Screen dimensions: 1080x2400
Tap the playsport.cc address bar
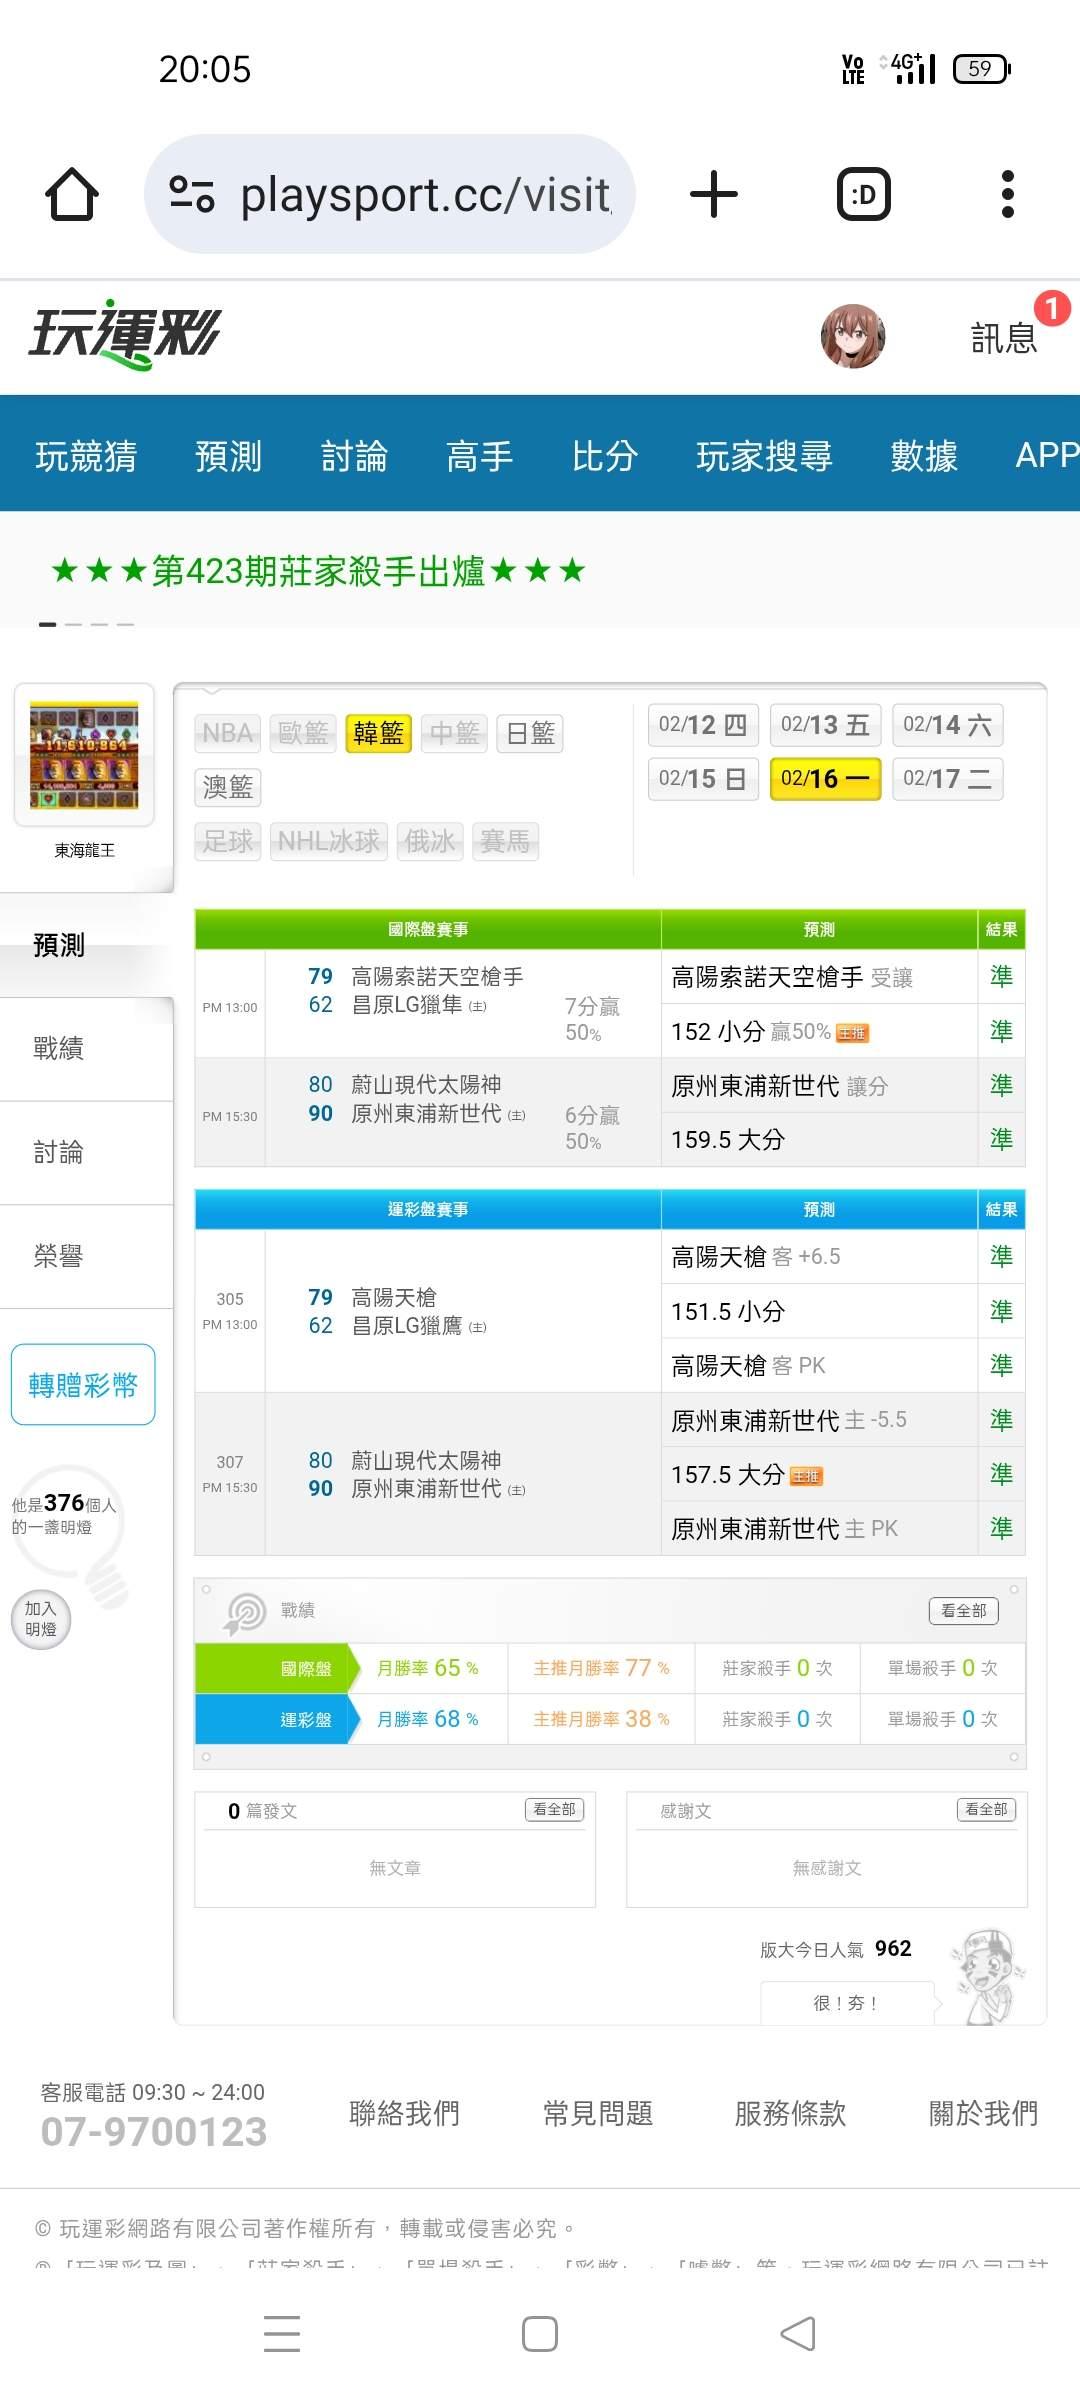coord(390,194)
